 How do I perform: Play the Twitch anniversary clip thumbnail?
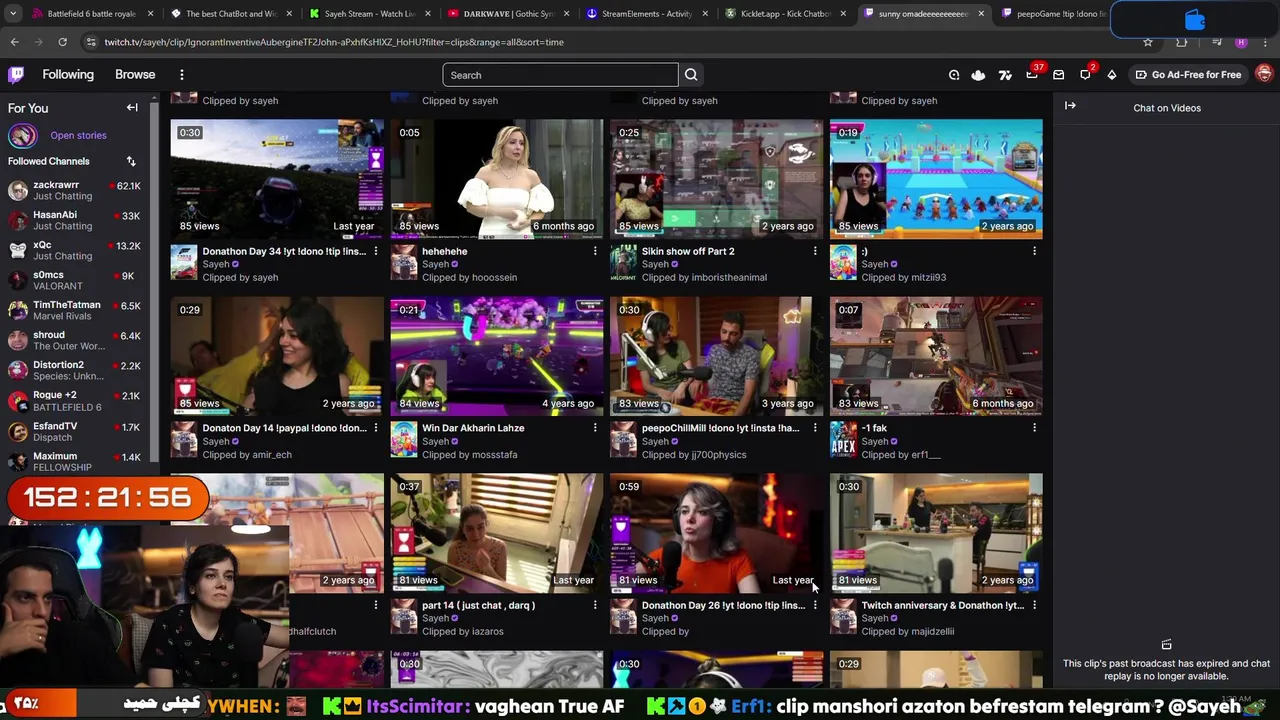click(936, 533)
